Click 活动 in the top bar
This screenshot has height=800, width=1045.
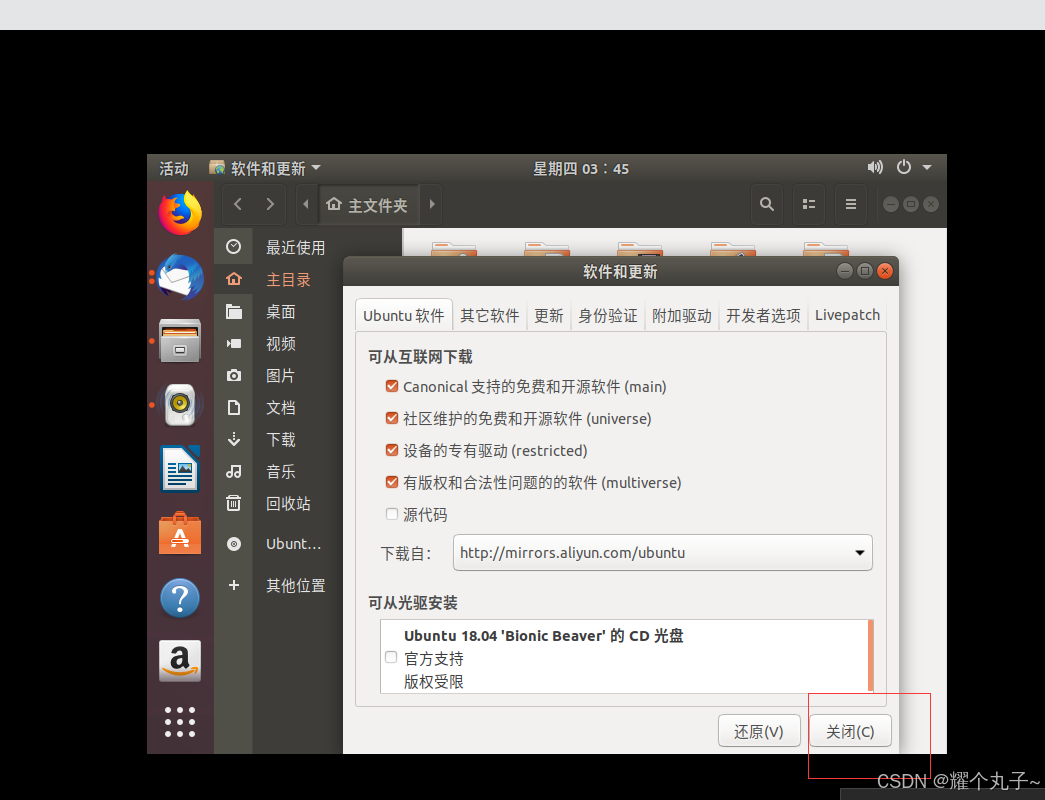point(173,168)
